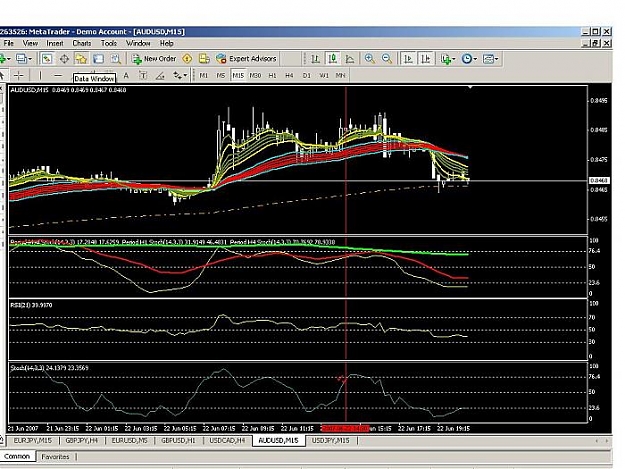Click the RSI(21) indicator label
The width and height of the screenshot is (625, 469).
click(31, 305)
